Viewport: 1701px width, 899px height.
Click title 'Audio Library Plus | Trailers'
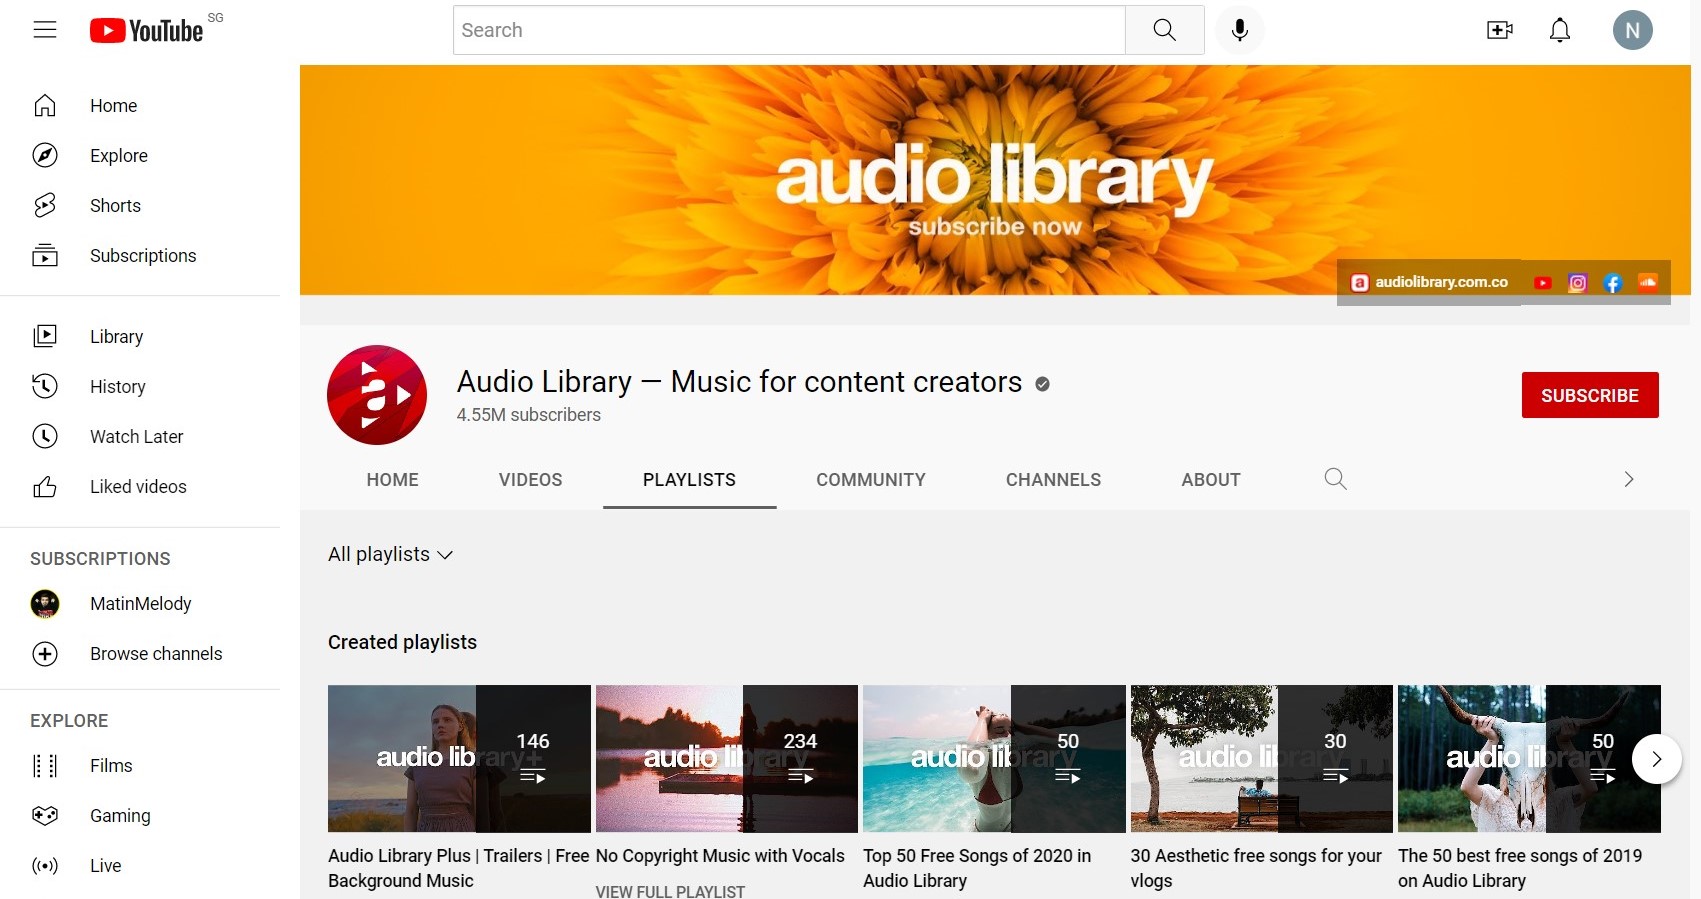pos(458,868)
